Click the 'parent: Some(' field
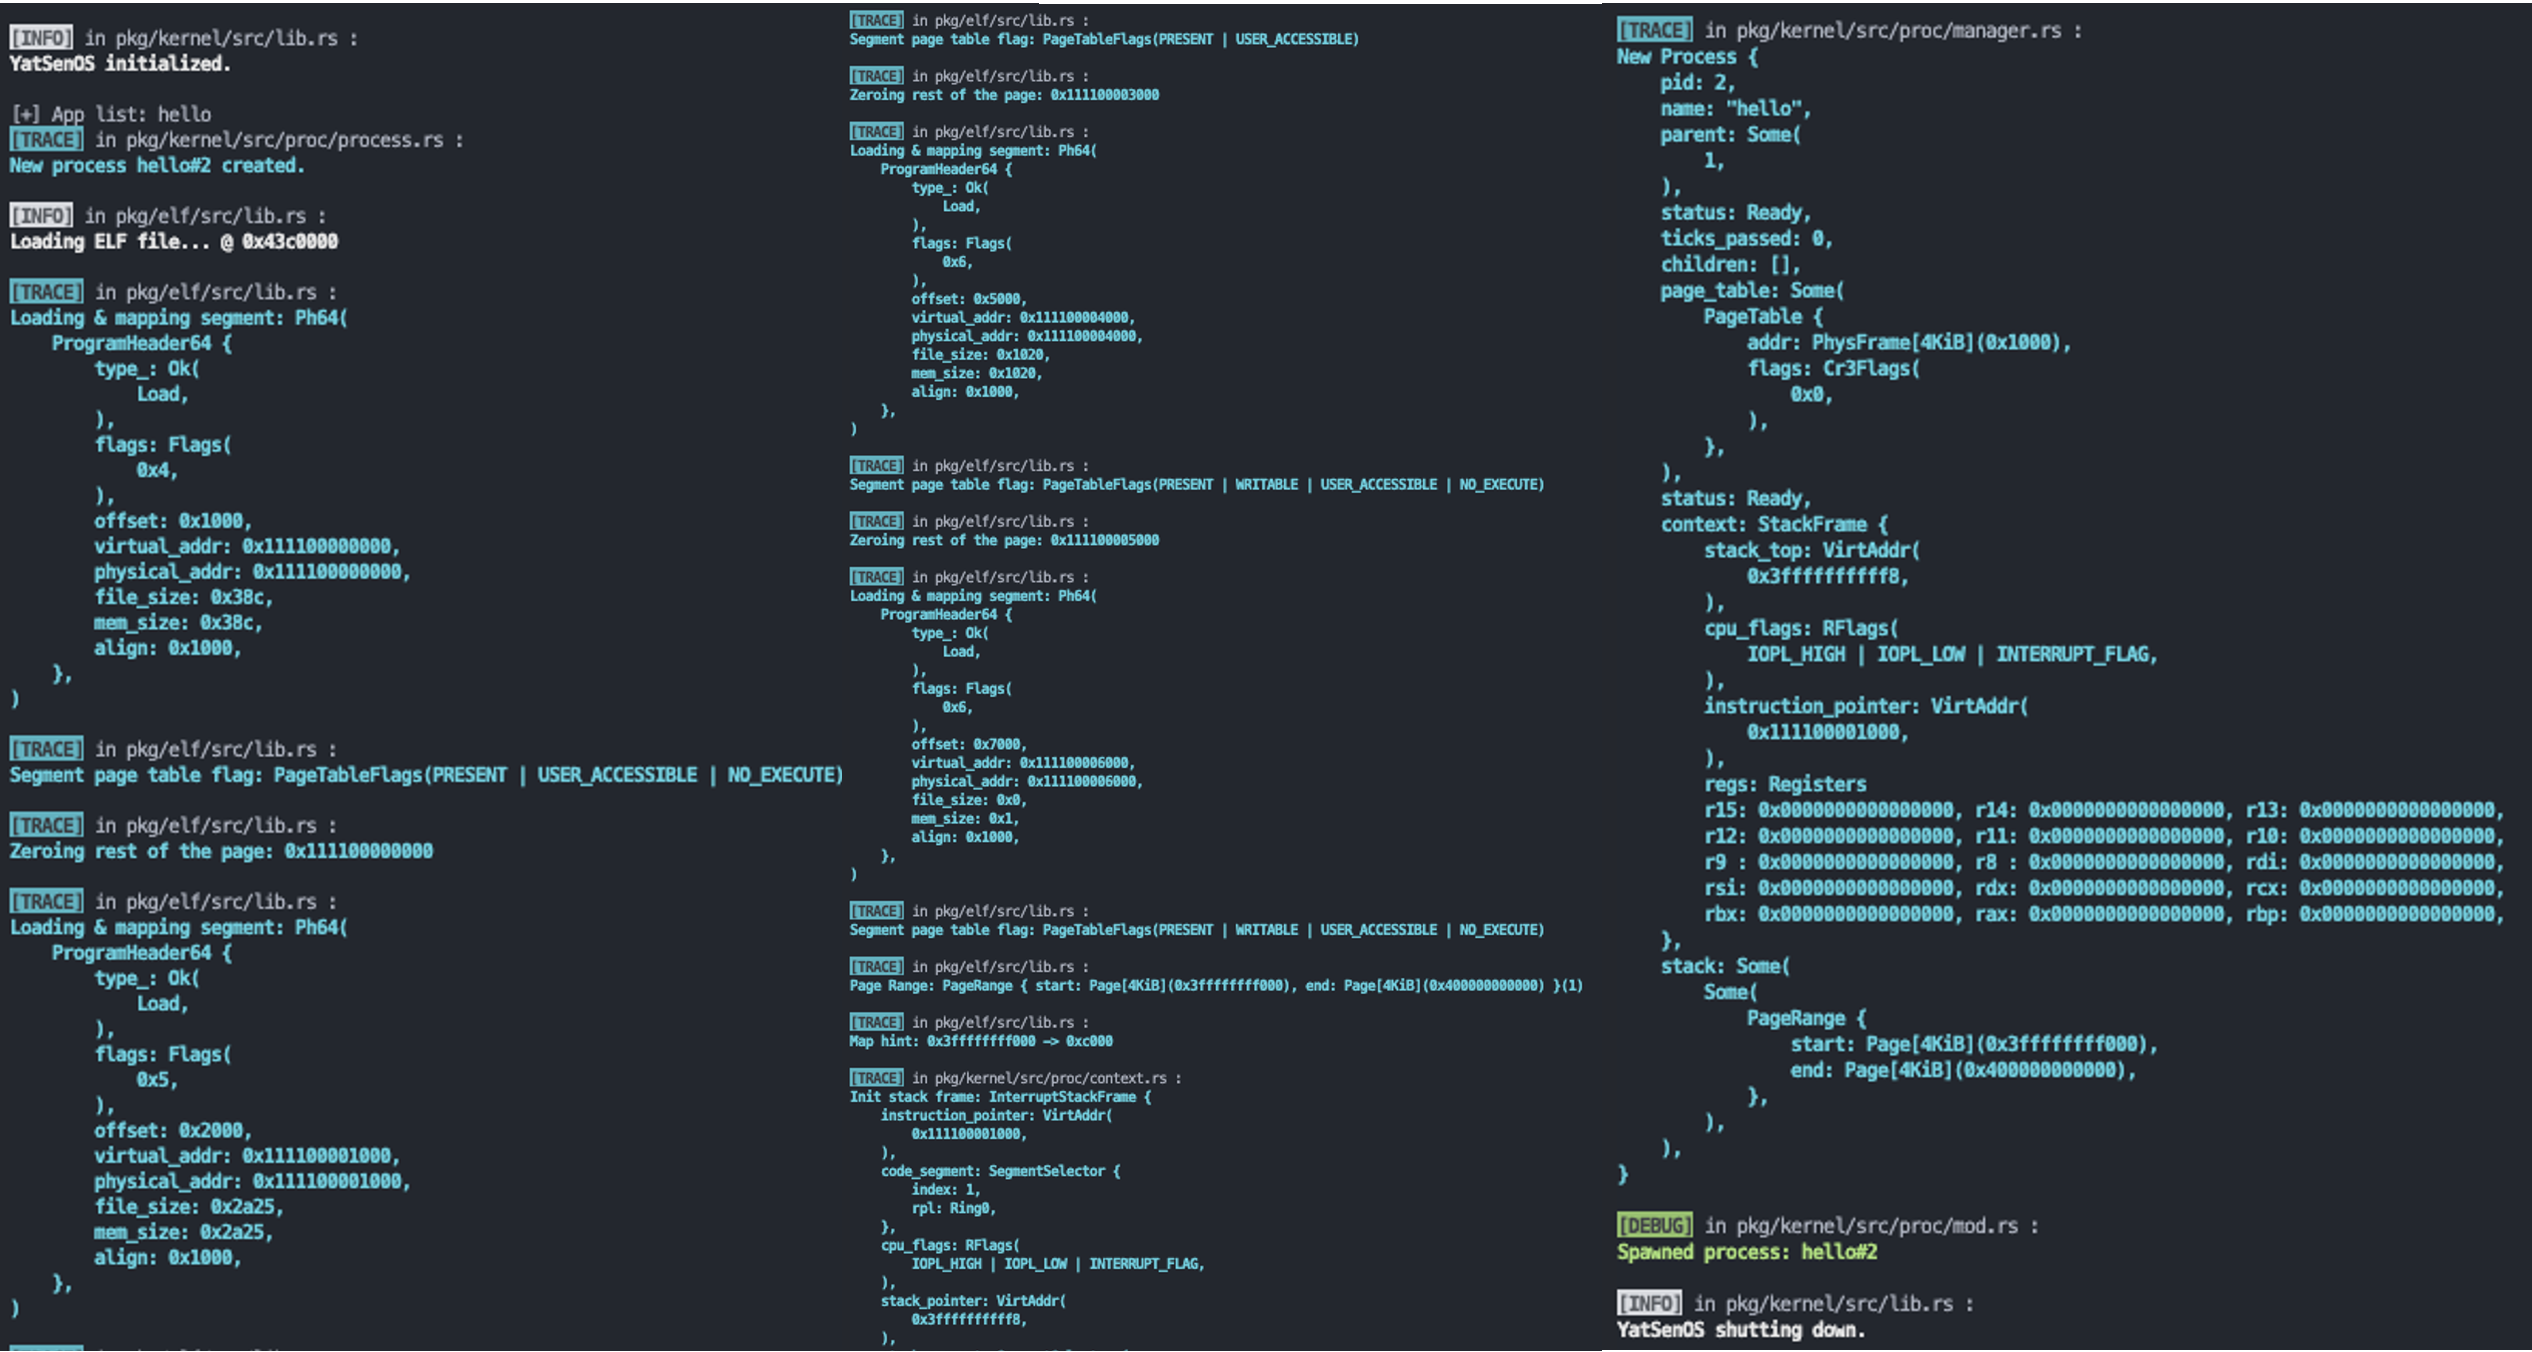Screen dimensions: 2532x1352 tap(1730, 135)
